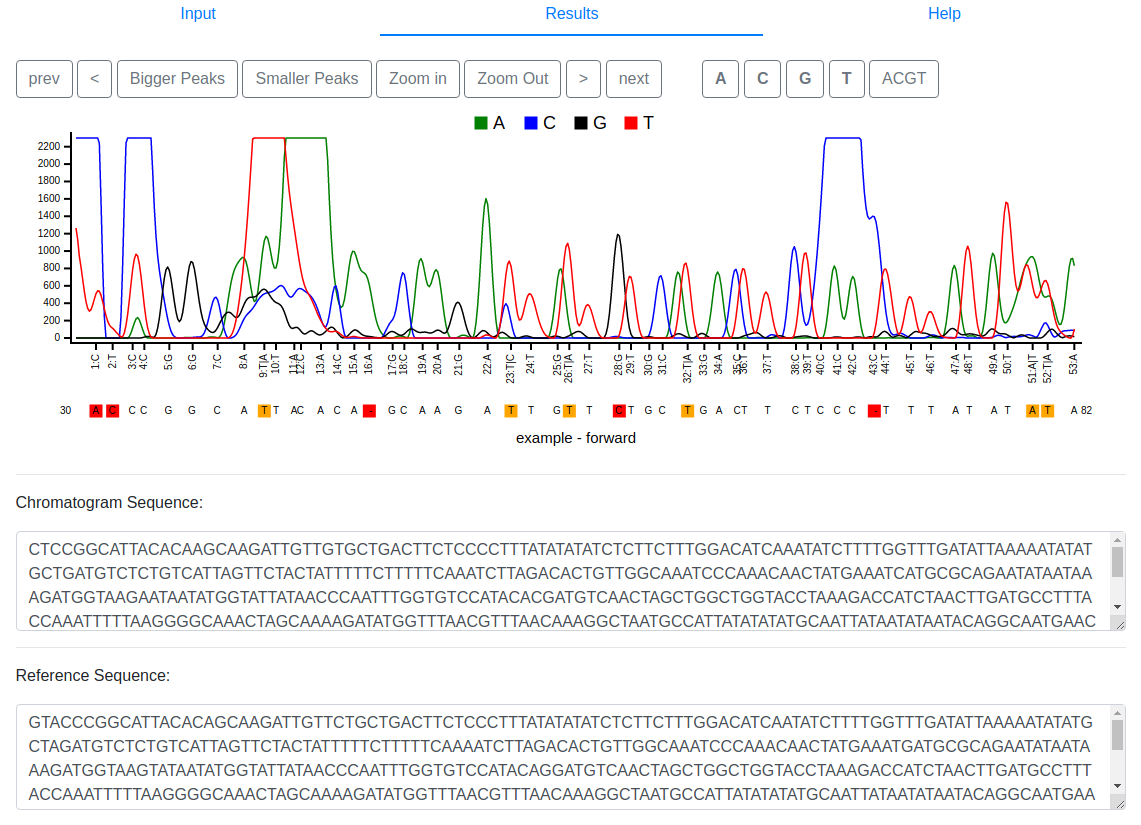Make peaks larger with Bigger Peaks
The height and width of the screenshot is (825, 1141).
click(177, 79)
